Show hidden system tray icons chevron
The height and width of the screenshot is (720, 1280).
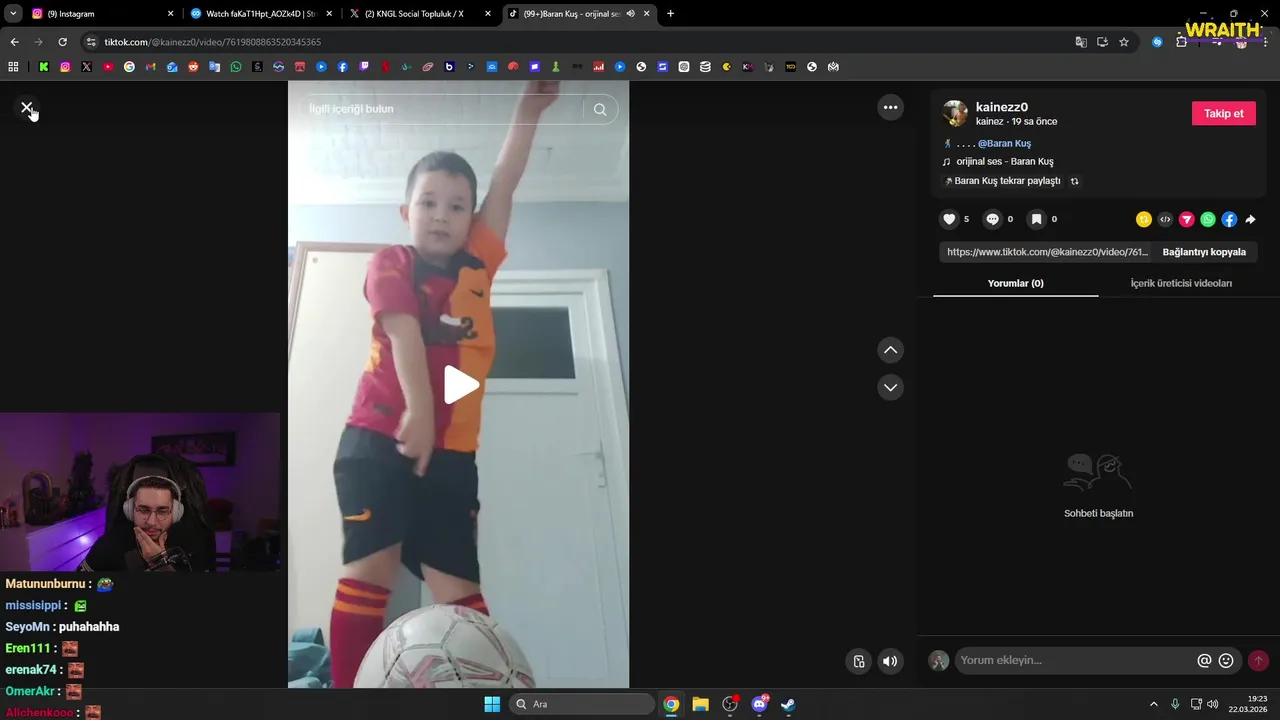pyautogui.click(x=1153, y=704)
